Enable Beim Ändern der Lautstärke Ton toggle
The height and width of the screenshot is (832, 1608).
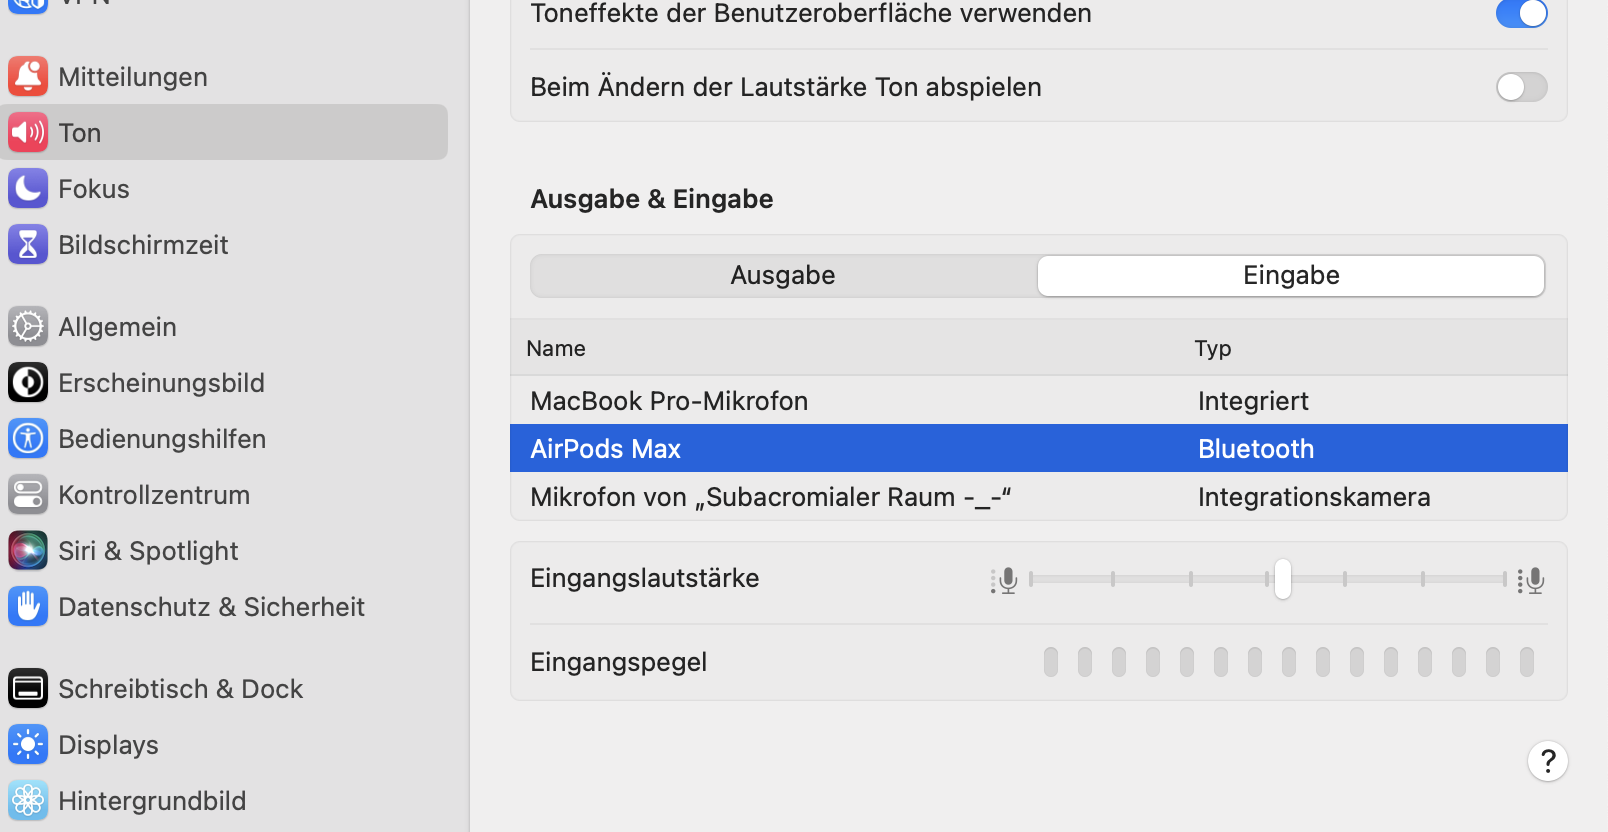tap(1521, 87)
